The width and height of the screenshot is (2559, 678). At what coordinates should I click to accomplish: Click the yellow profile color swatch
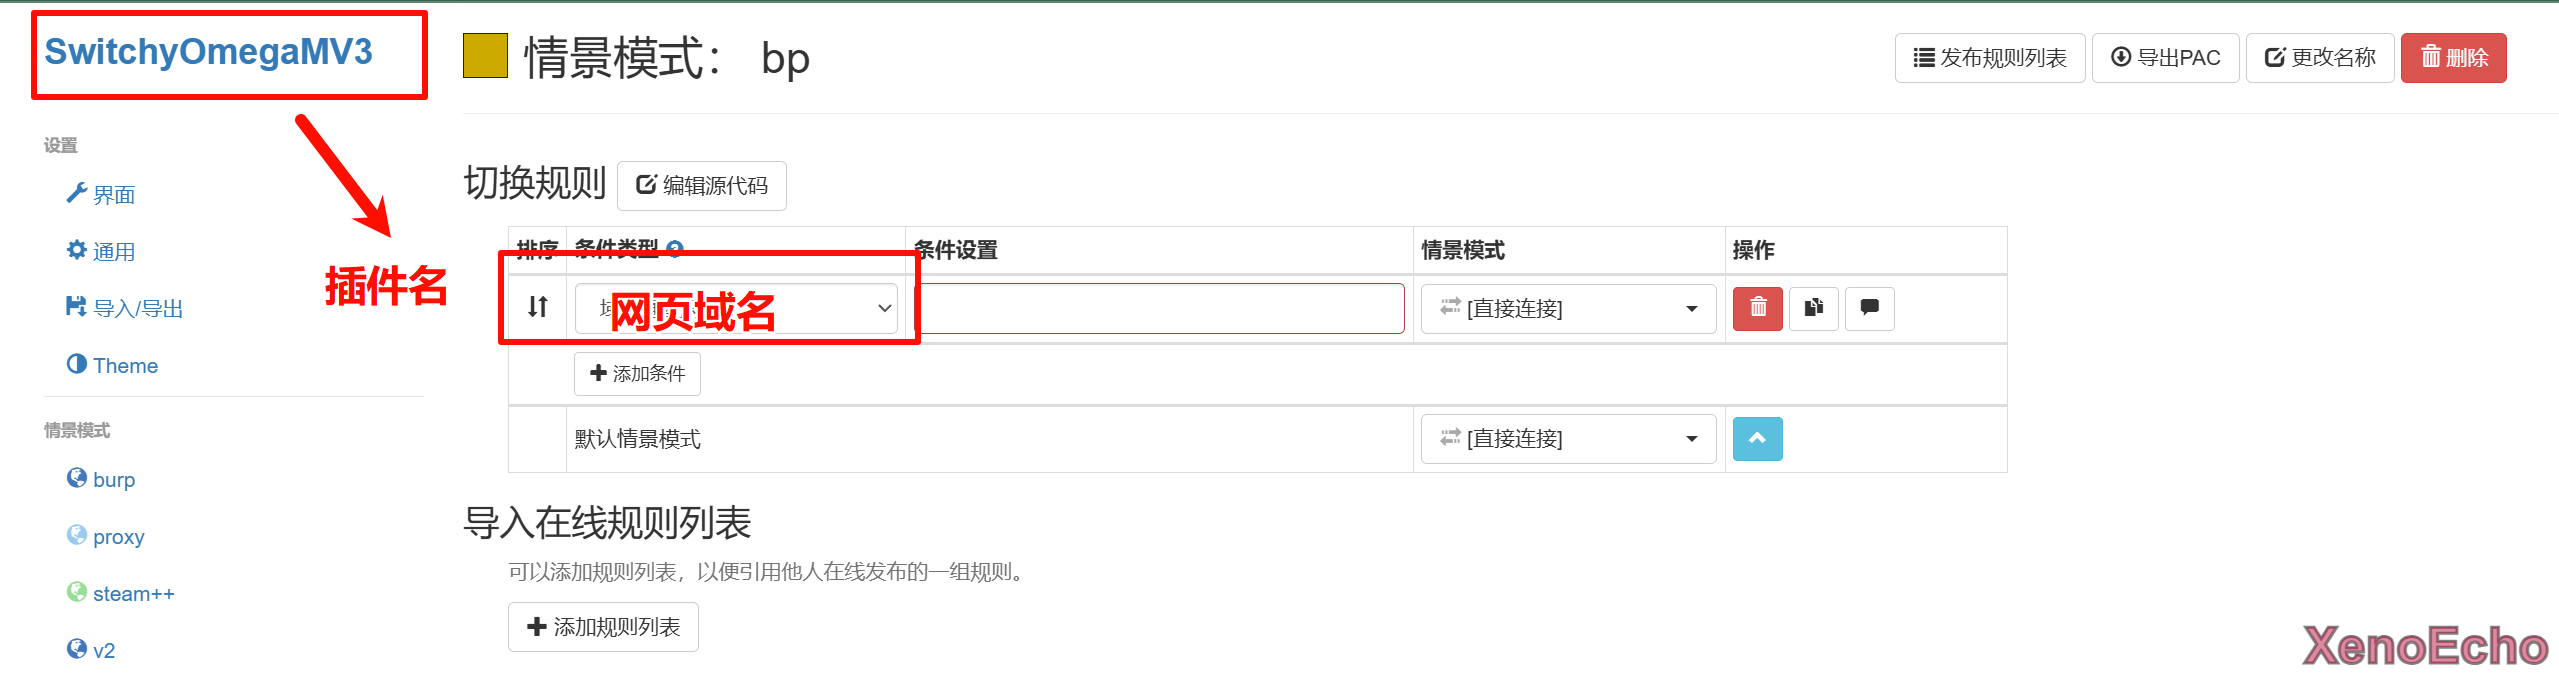(x=485, y=56)
